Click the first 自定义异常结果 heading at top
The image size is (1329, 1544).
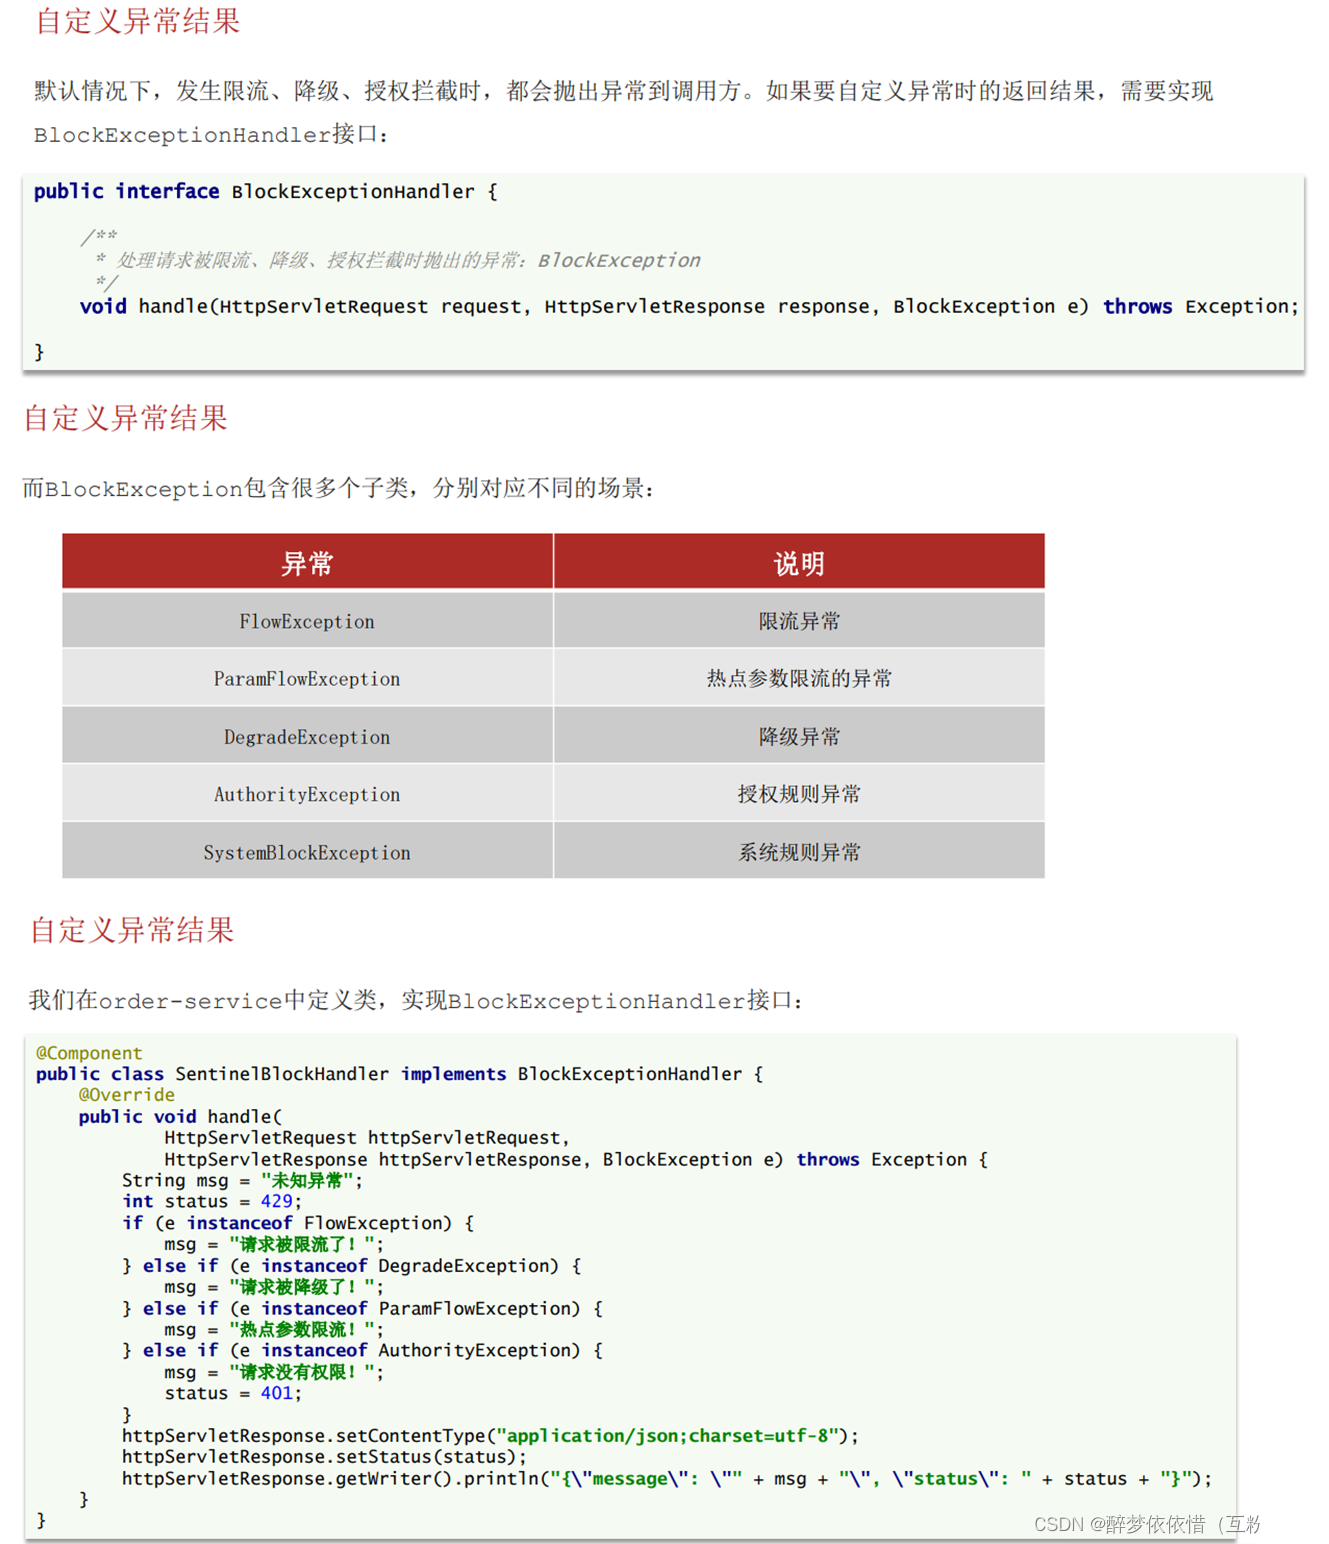tap(138, 20)
